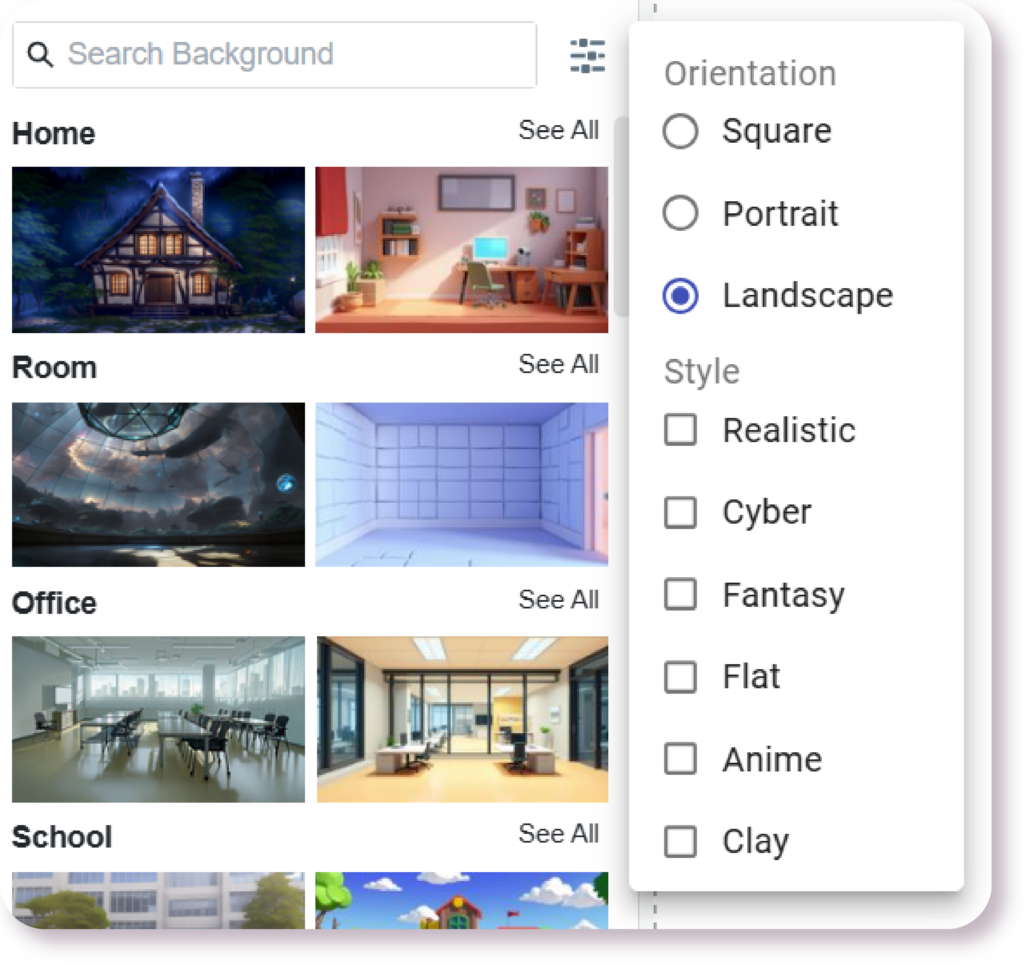Image resolution: width=1024 pixels, height=969 pixels.
Task: Choose the glass dome room background
Action: (x=158, y=484)
